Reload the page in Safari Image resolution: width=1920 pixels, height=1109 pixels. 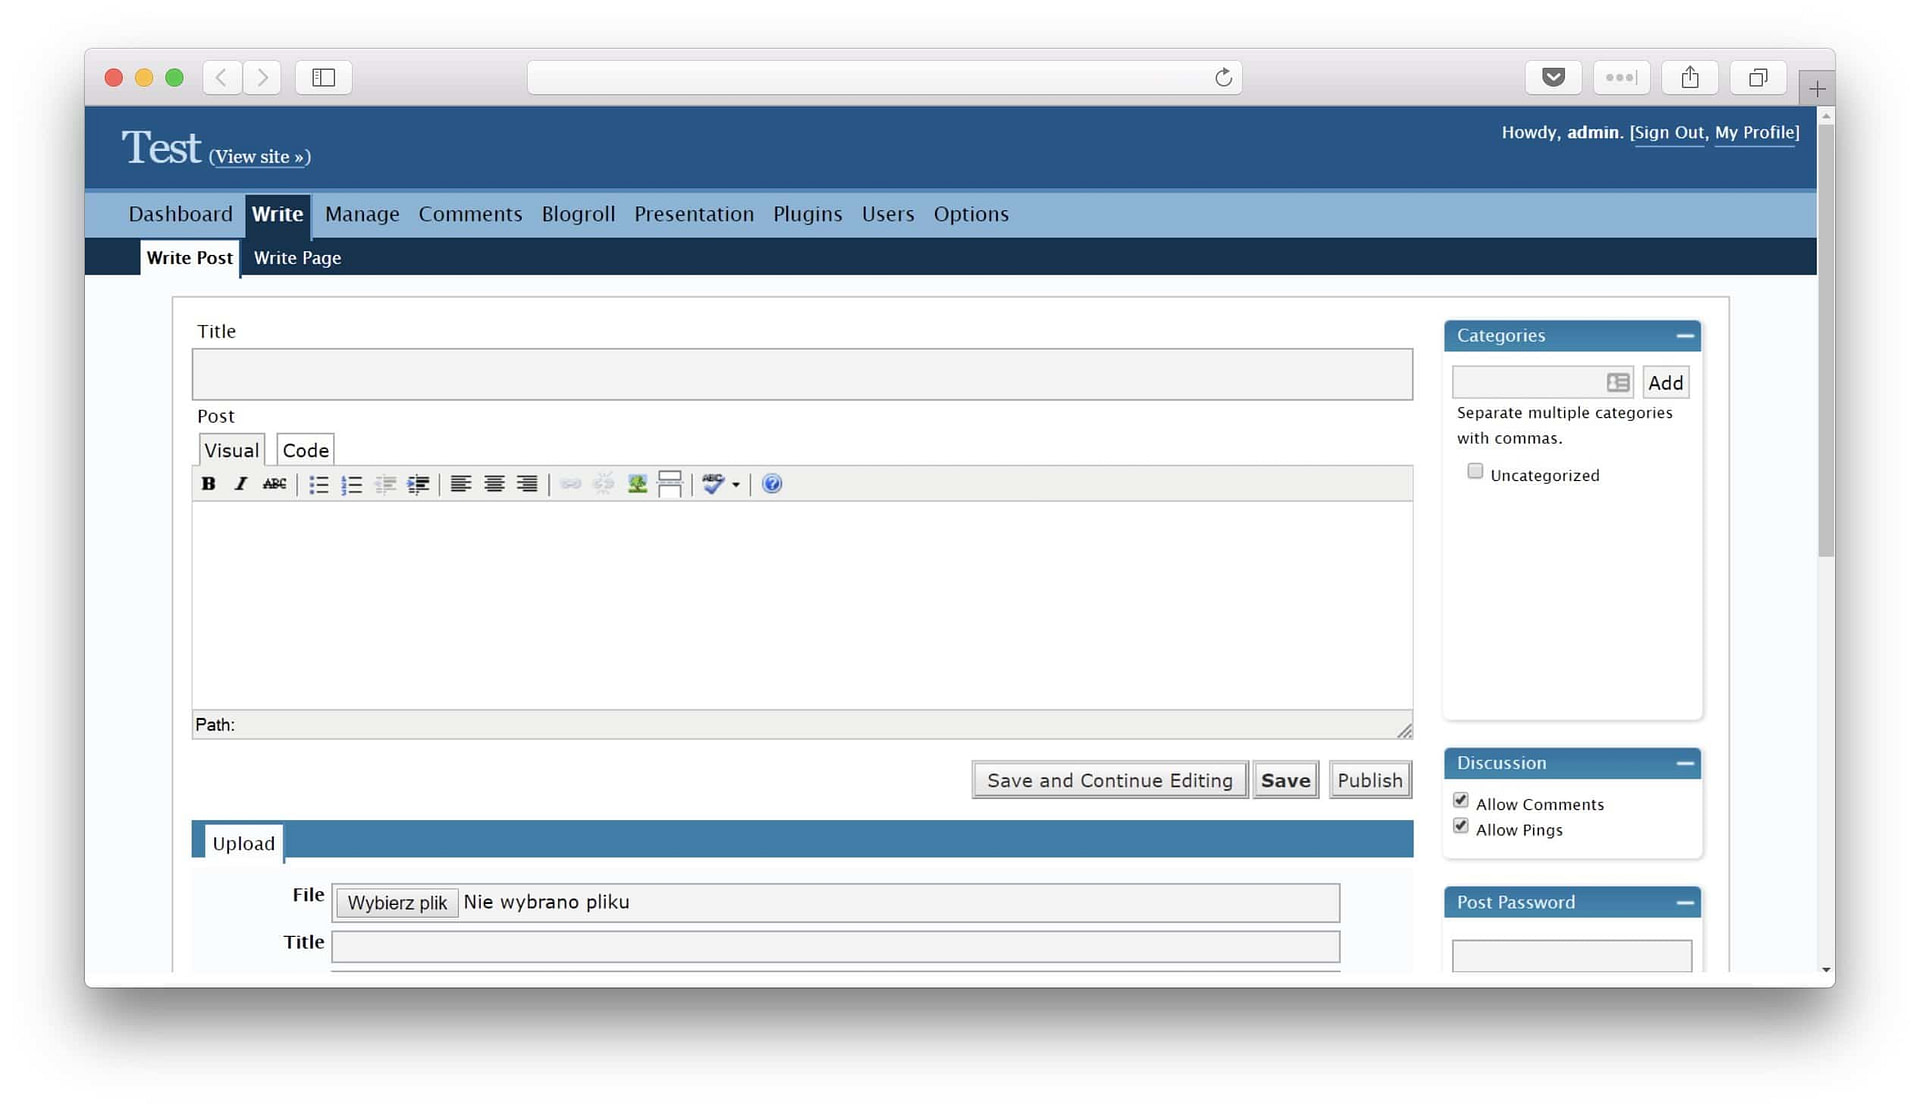coord(1223,77)
